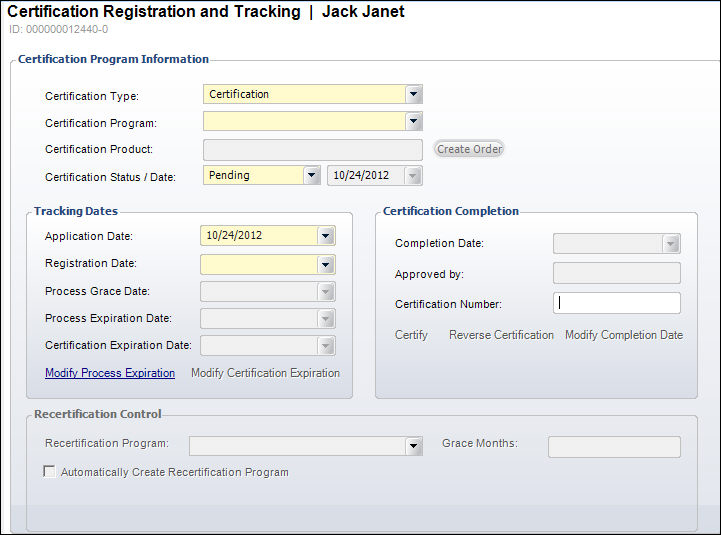721x535 pixels.
Task: Click the Modify Process Expiration link
Action: (110, 373)
